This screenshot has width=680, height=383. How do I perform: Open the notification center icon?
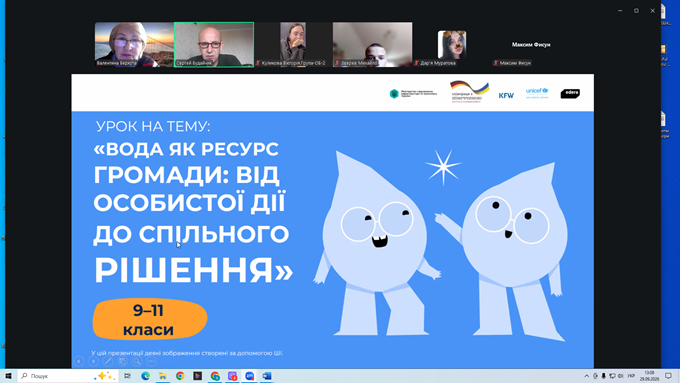pos(668,376)
